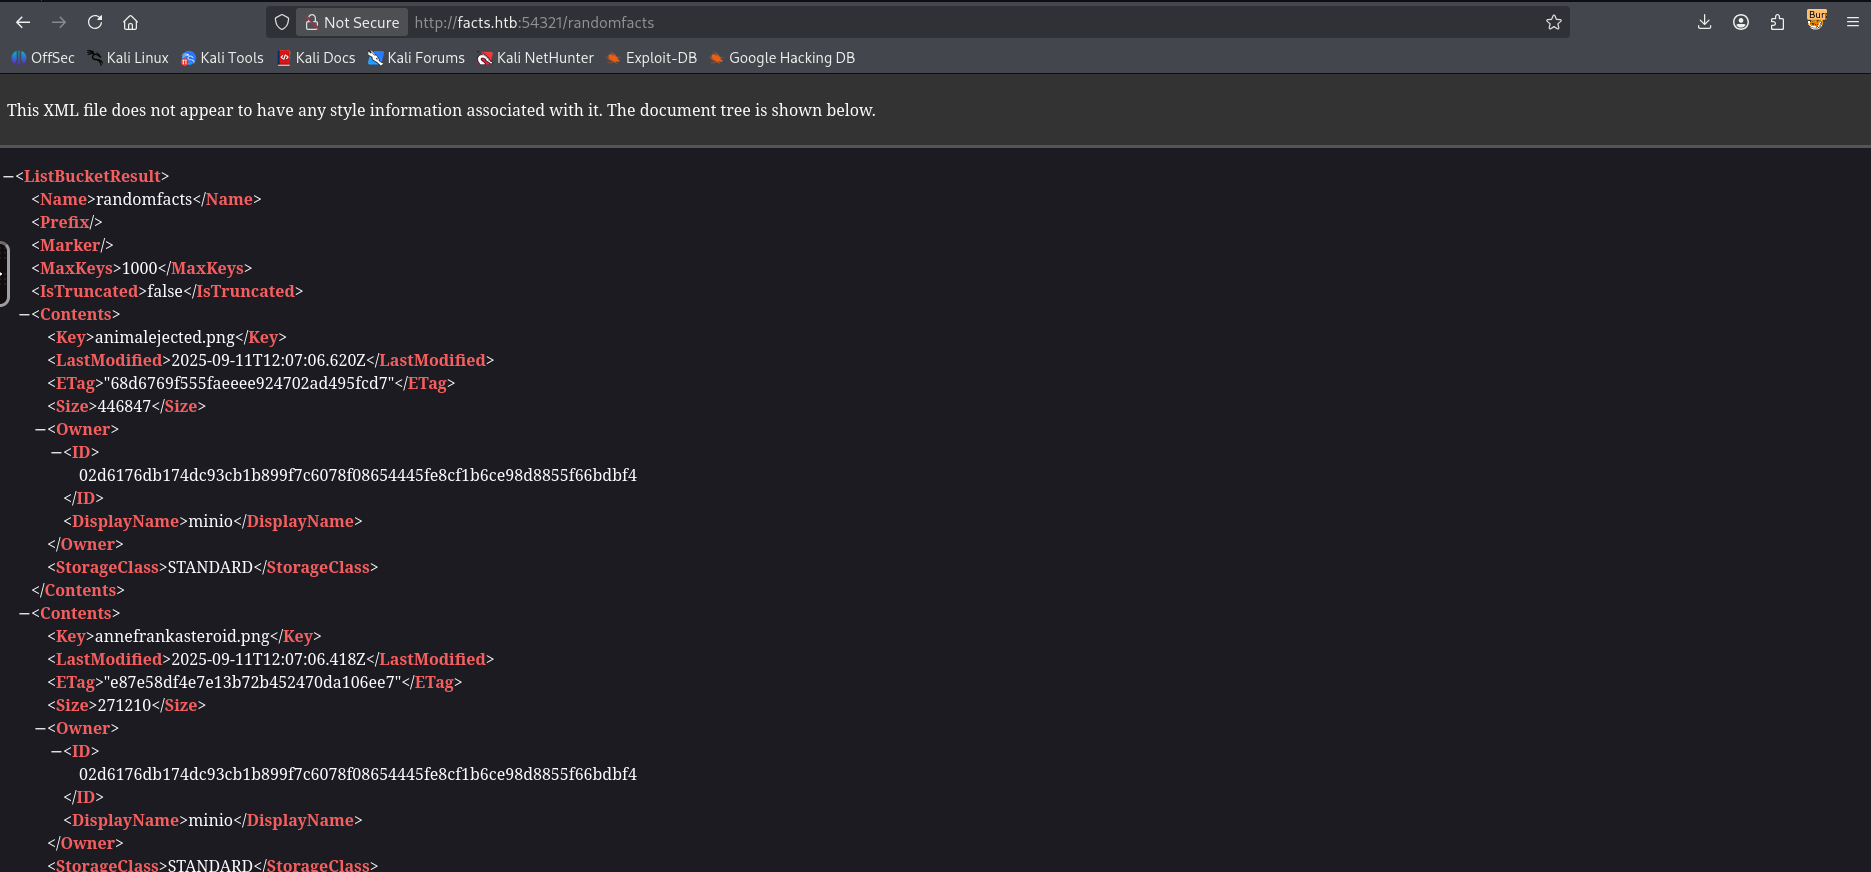1871x872 pixels.
Task: Open the Kali Linux bookmark
Action: (x=128, y=58)
